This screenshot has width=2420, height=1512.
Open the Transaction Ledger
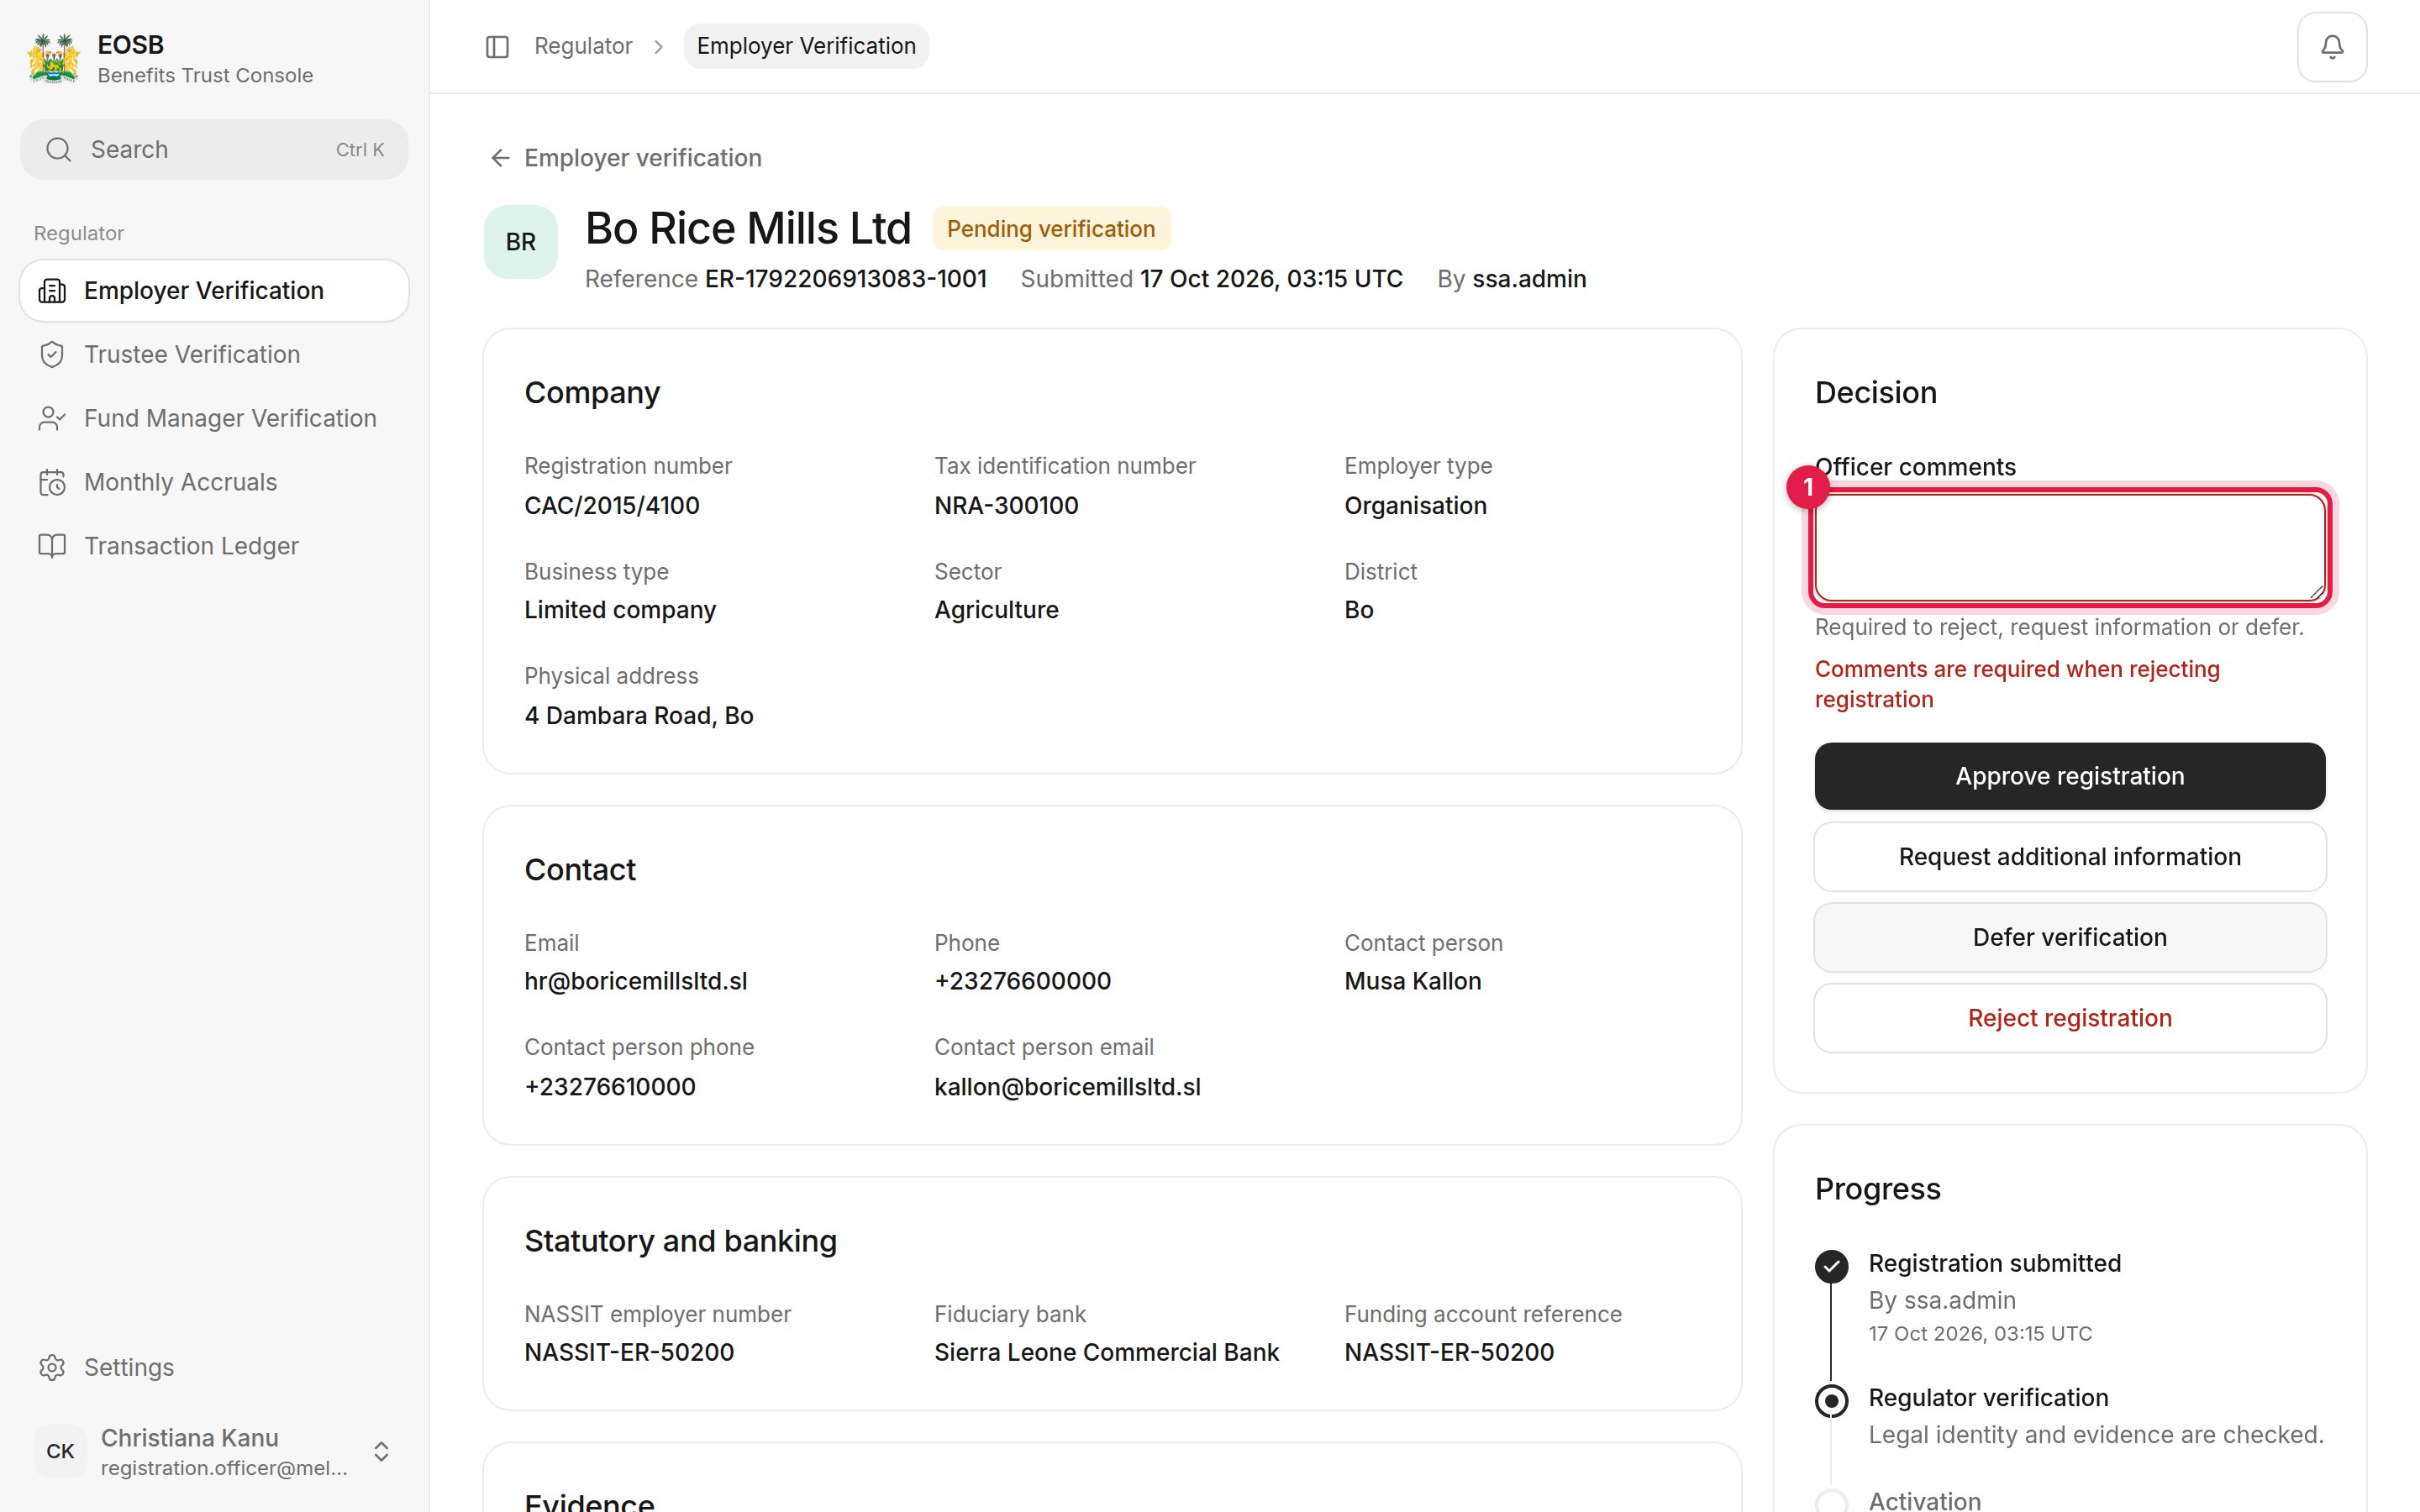point(214,546)
